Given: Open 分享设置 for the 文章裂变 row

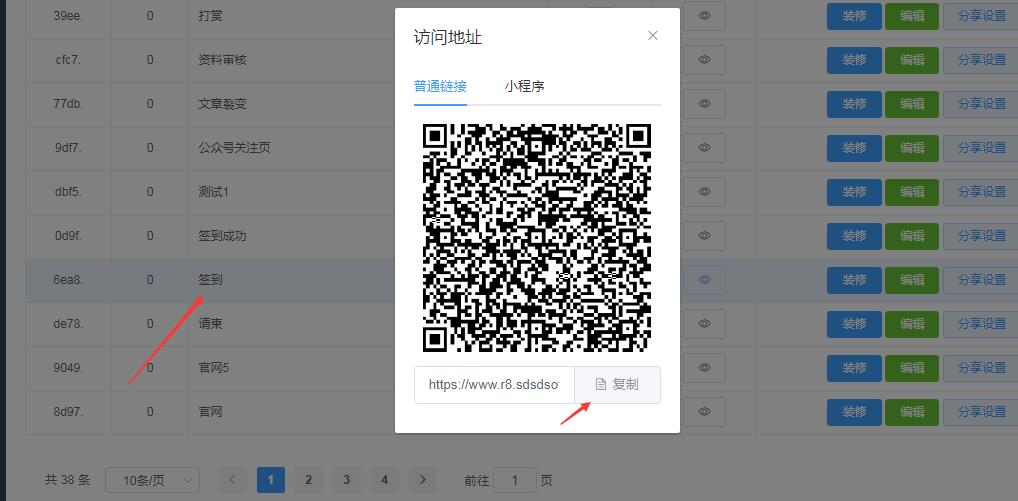Looking at the screenshot, I should (x=981, y=104).
